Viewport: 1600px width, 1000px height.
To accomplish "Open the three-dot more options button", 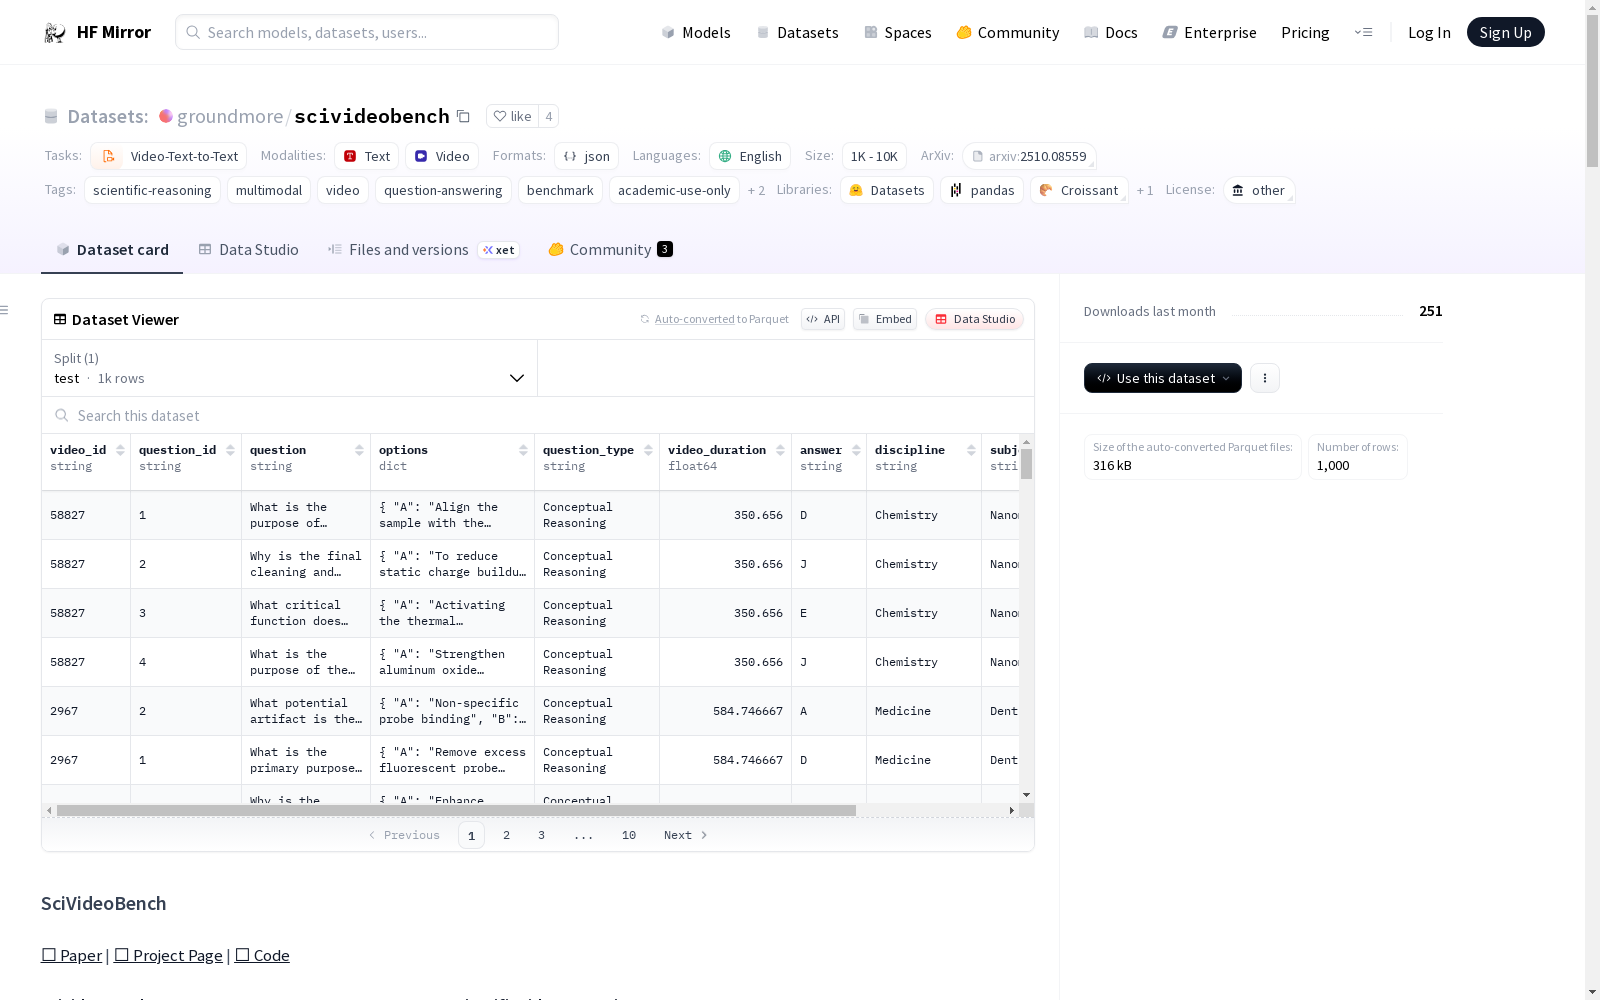I will point(1265,378).
